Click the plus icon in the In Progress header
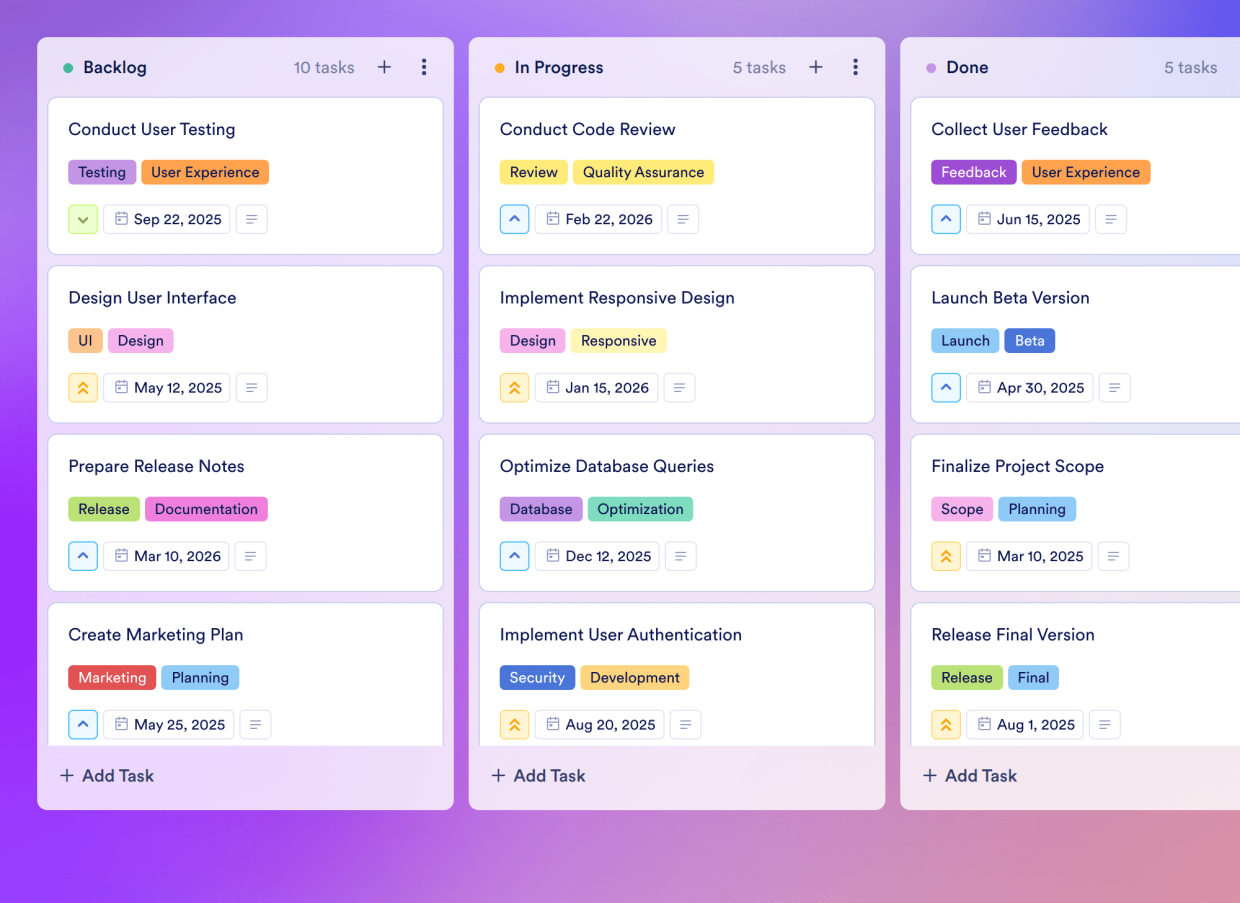The width and height of the screenshot is (1240, 903). pos(816,67)
